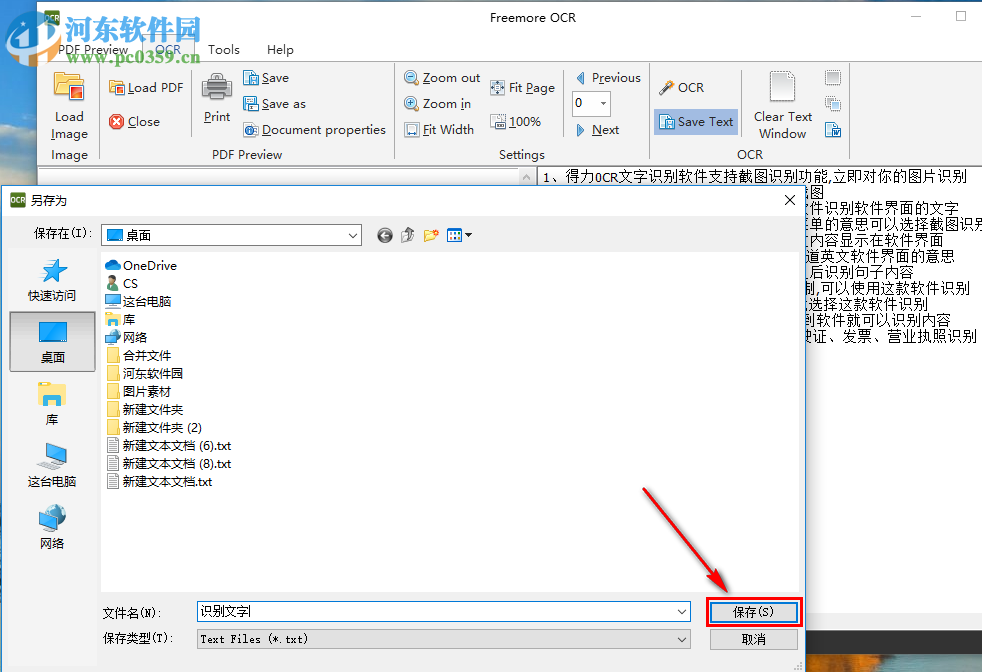Click the preview pane scroll-up arrow

527,177
